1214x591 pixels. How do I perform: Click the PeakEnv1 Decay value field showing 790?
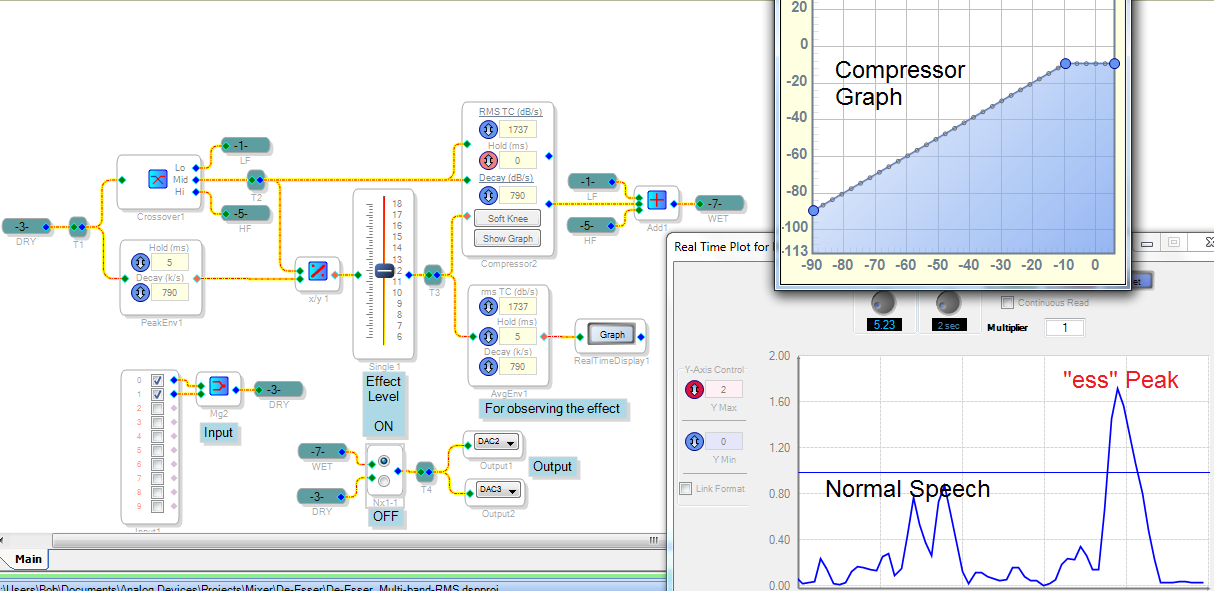[172, 293]
